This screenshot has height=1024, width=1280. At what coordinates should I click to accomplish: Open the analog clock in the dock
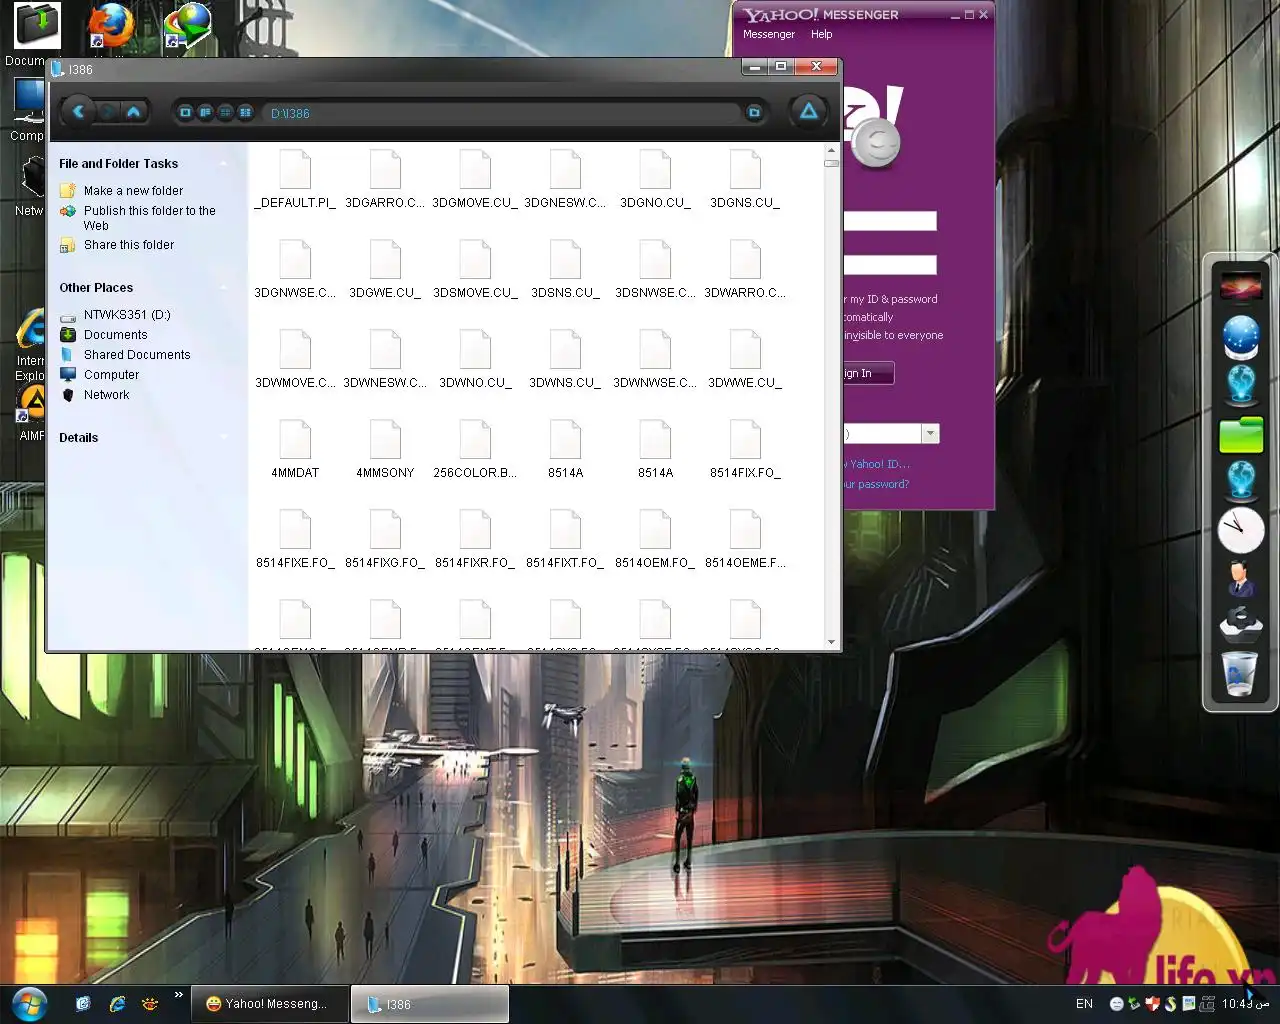1241,530
